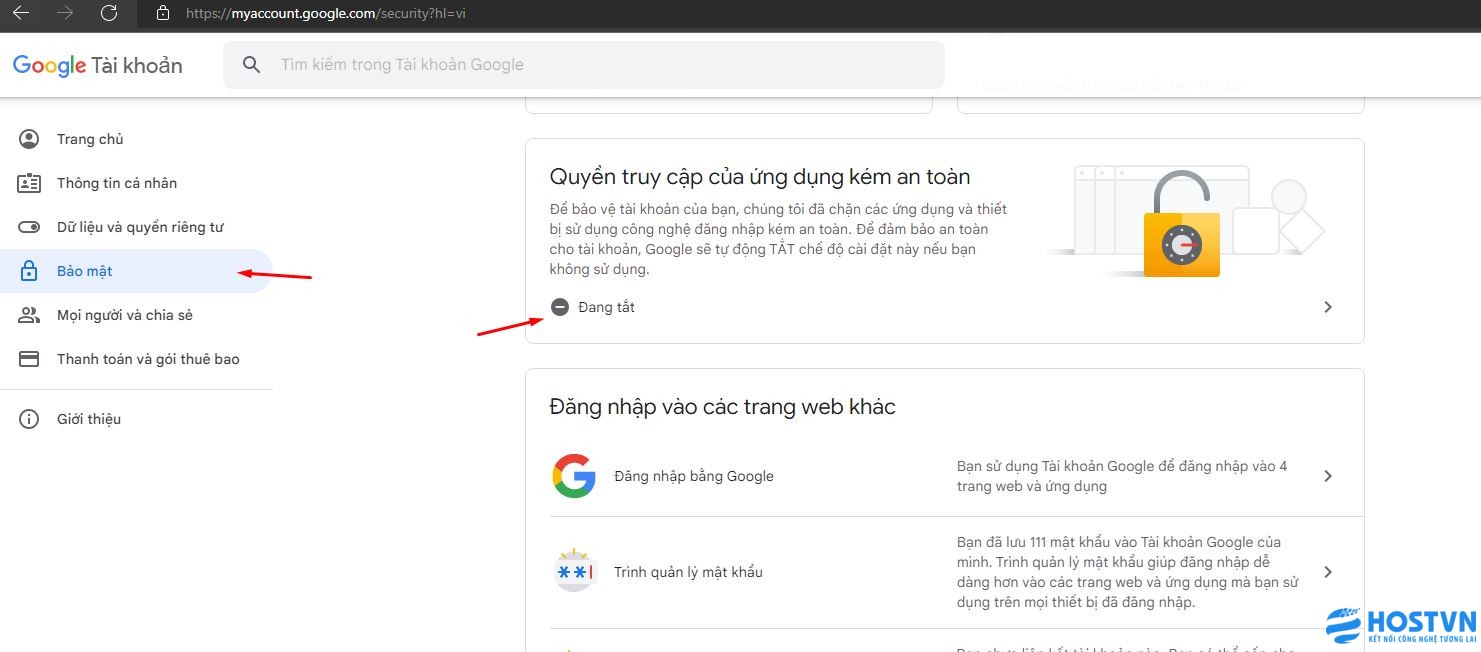This screenshot has height=652, width=1481.
Task: Click the myaccount.google.com address URL
Action: [x=326, y=14]
